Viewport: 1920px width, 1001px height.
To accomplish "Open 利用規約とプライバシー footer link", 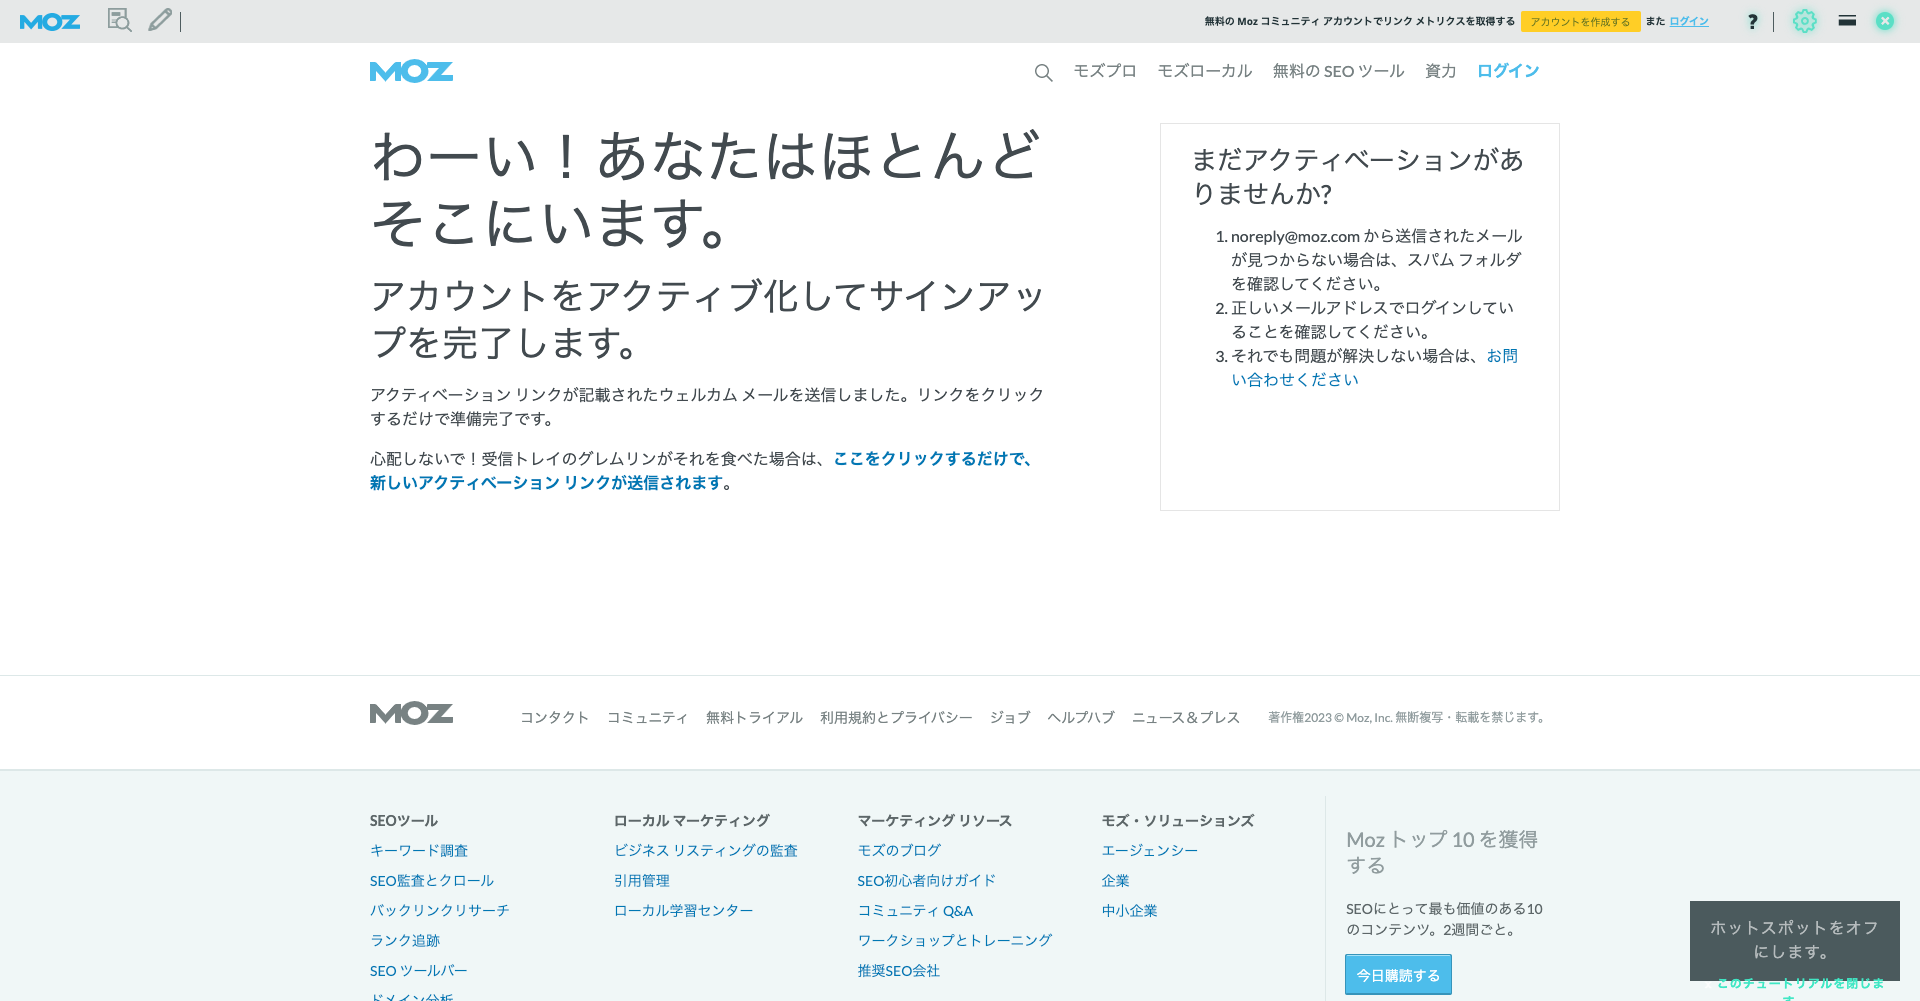I will coord(896,717).
